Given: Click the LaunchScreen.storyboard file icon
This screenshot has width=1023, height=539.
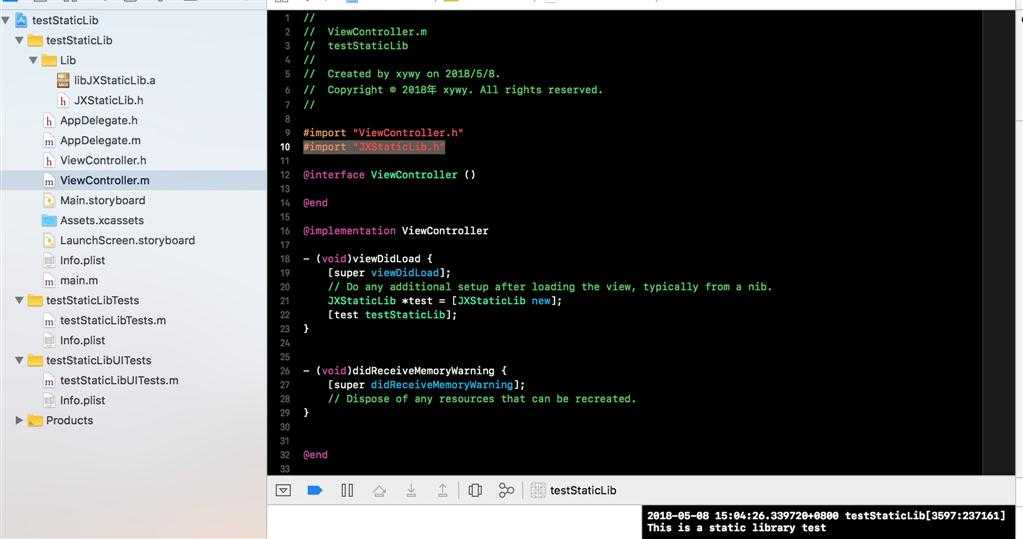Looking at the screenshot, I should [48, 241].
